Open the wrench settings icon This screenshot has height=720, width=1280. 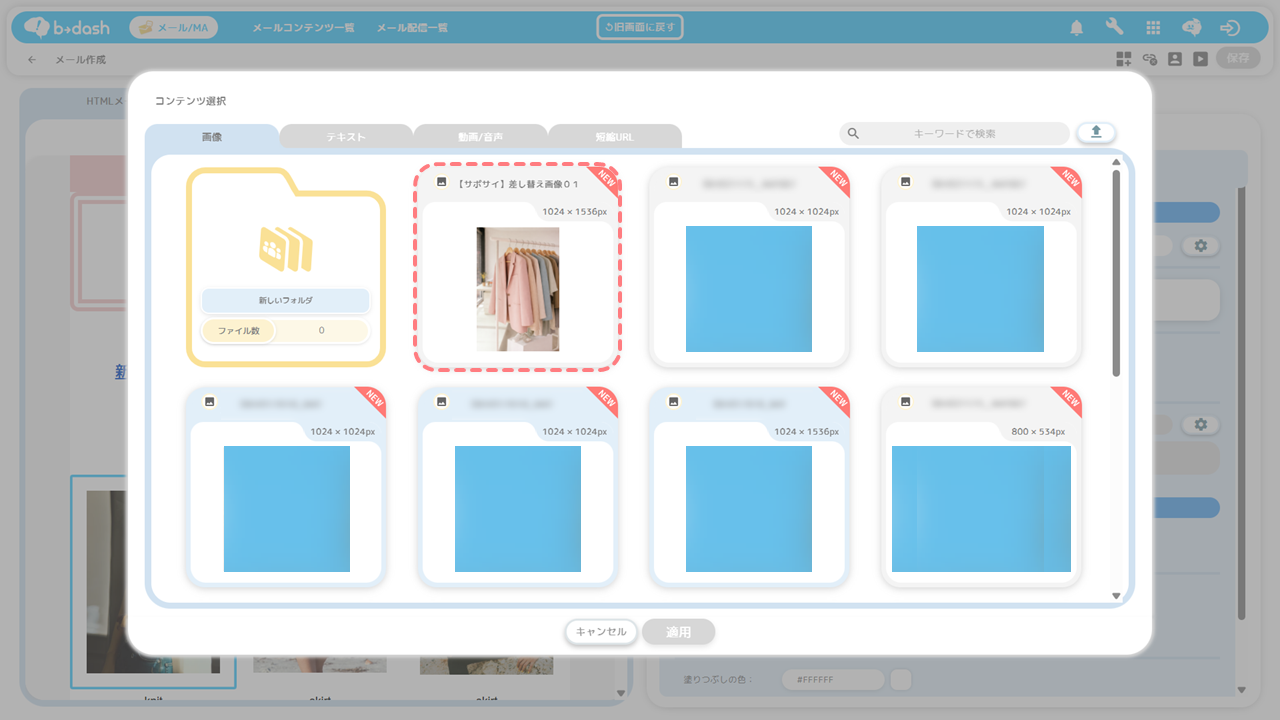[1114, 28]
